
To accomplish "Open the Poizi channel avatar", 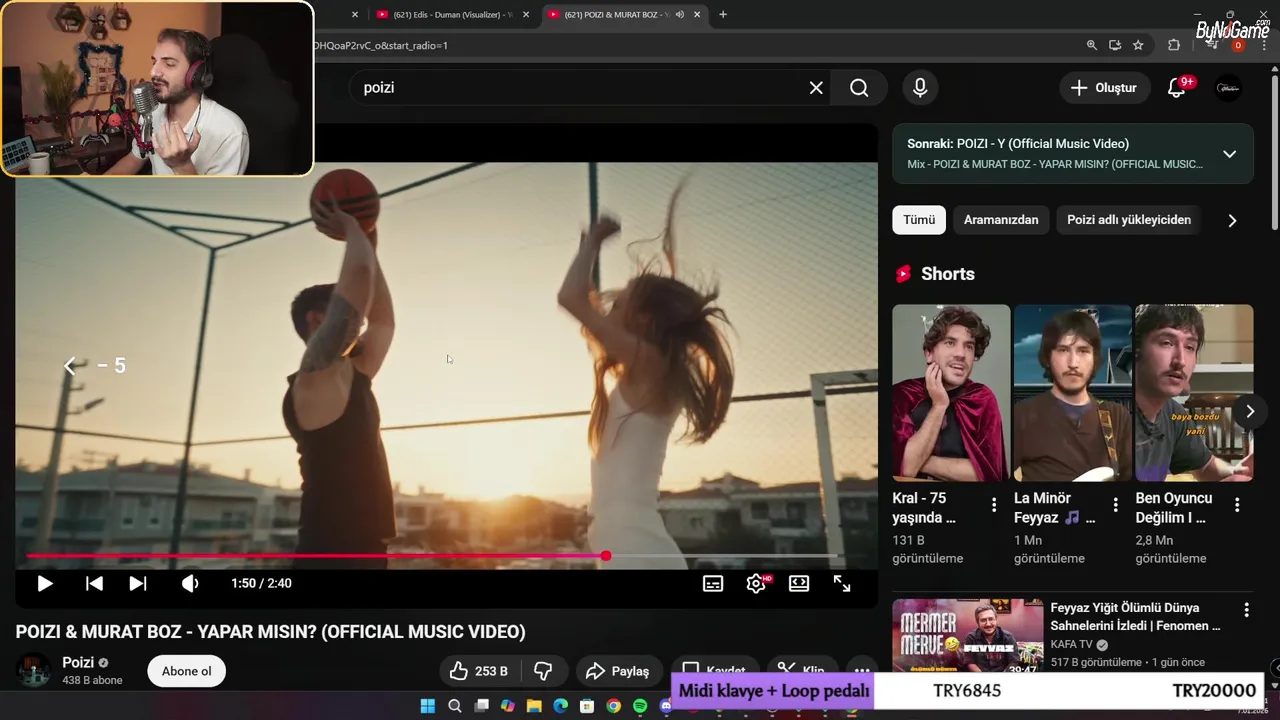I will (33, 671).
